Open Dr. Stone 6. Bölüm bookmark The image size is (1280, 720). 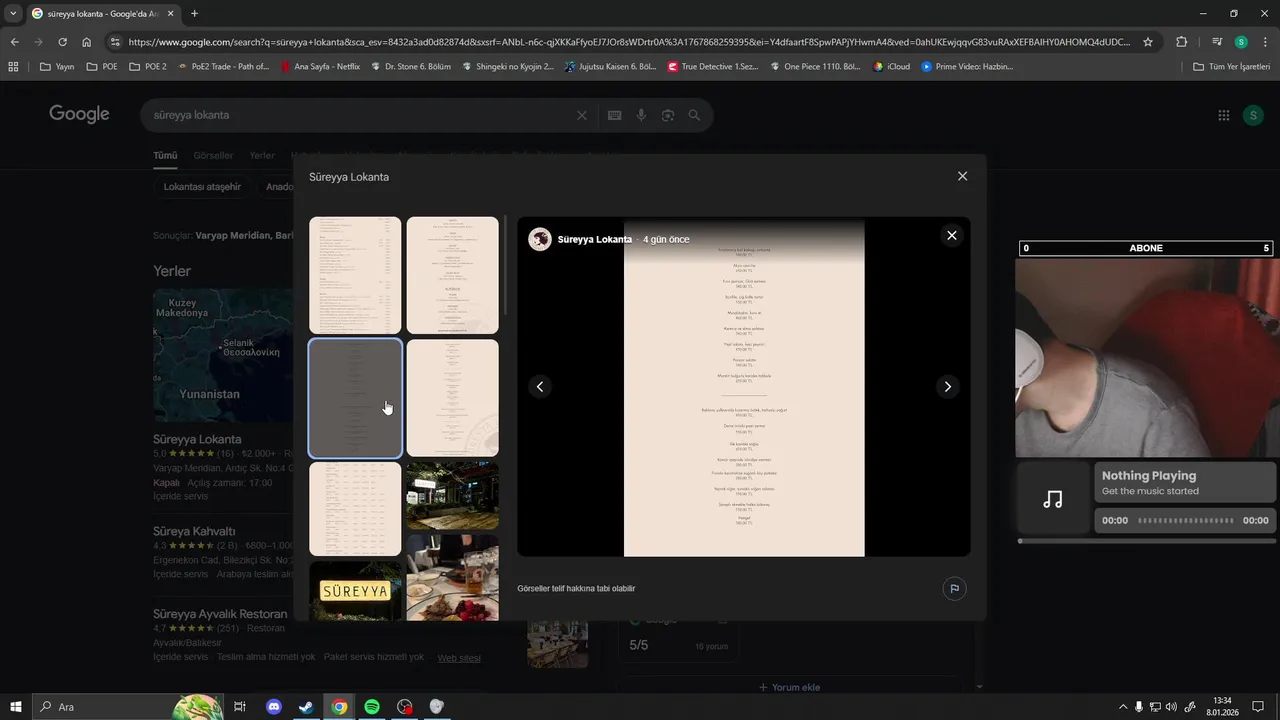point(410,67)
